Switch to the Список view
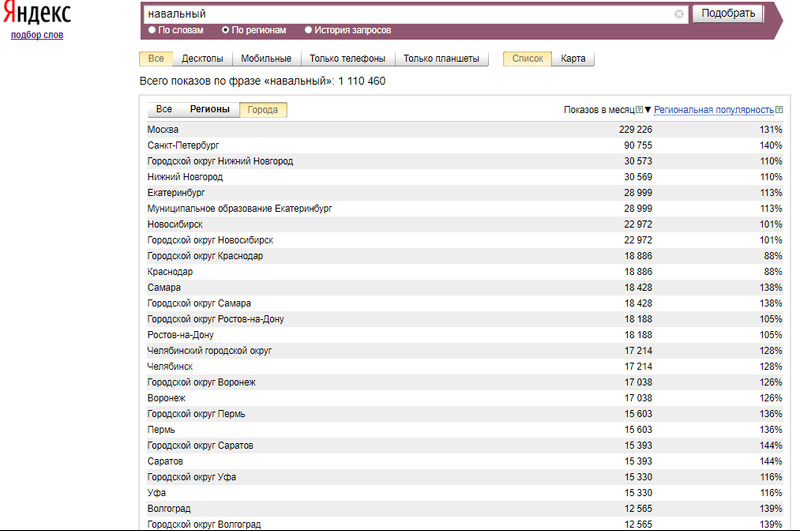Screen dimensions: 800x531 pyautogui.click(x=527, y=59)
